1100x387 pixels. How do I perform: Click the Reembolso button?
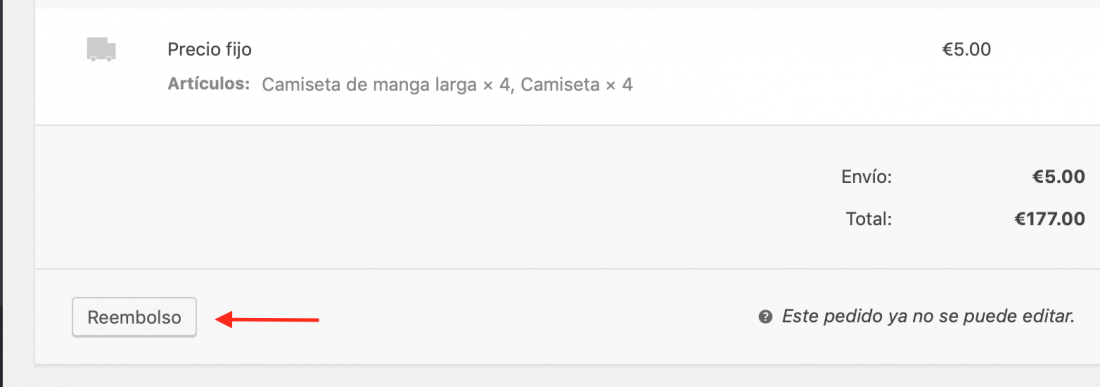[x=134, y=318]
